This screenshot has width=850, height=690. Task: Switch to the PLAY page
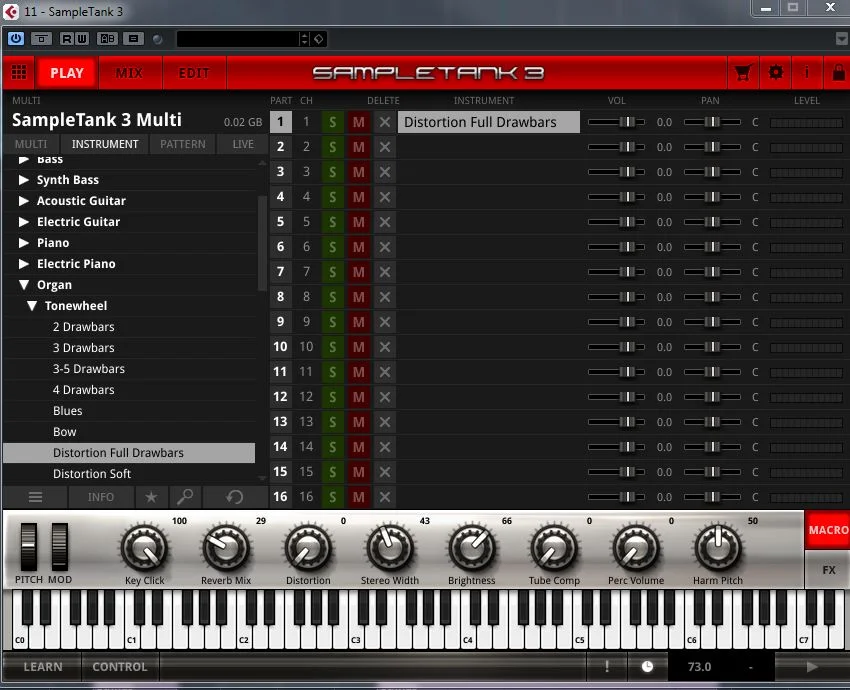(x=67, y=73)
